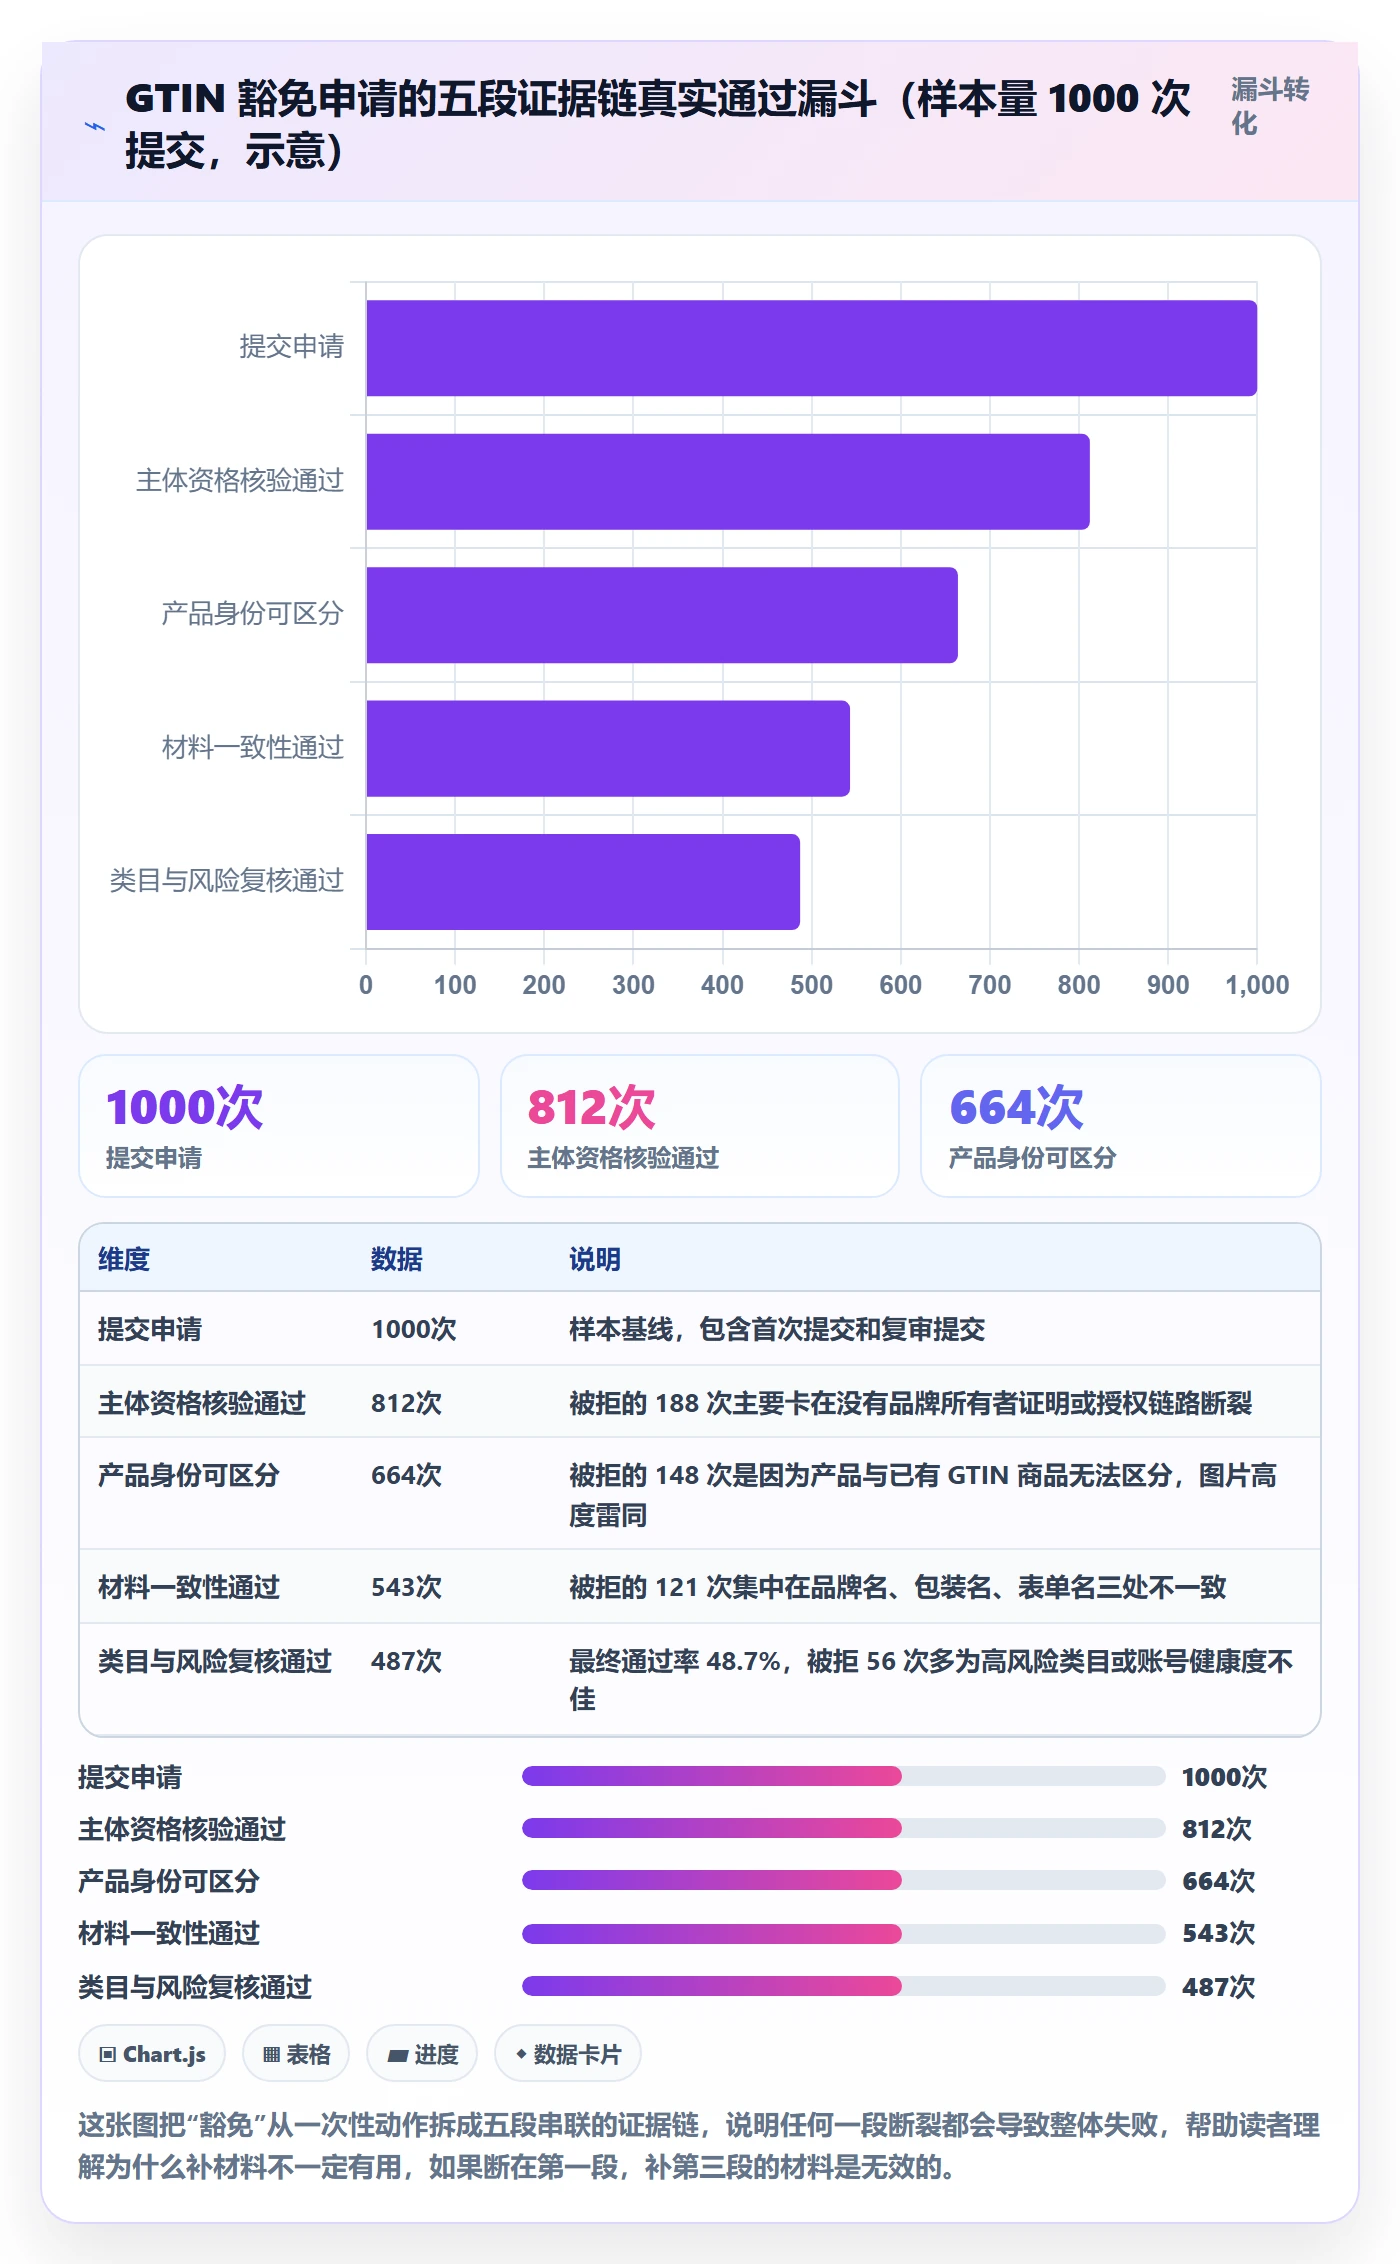Viewport: 1400px width, 2264px height.
Task: Click description starting 最终通过率 48.7%
Action: point(931,1680)
